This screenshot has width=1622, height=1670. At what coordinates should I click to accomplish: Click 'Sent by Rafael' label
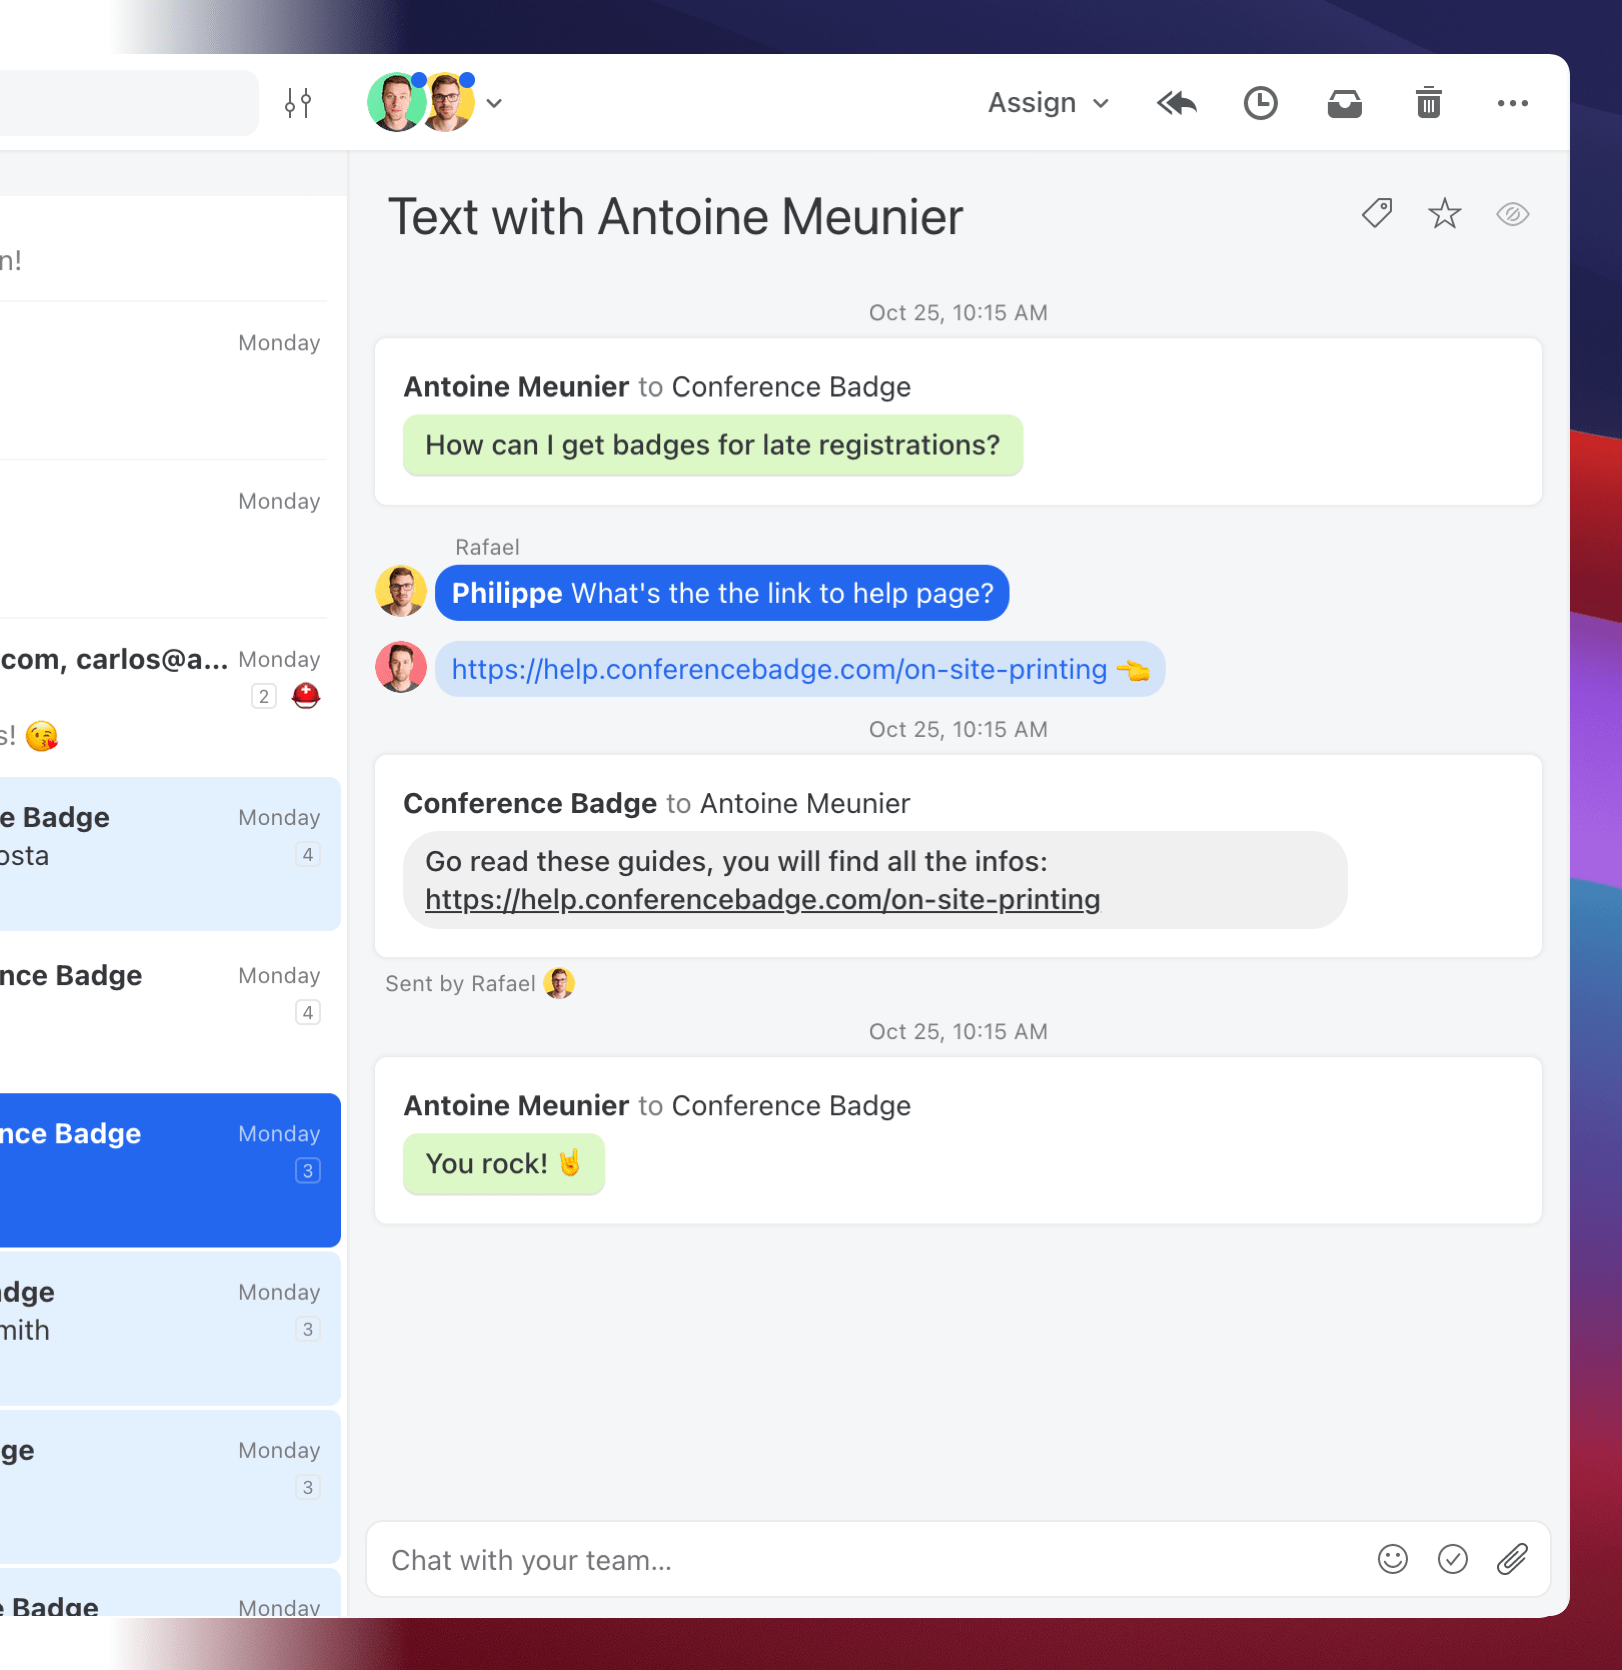pos(460,984)
